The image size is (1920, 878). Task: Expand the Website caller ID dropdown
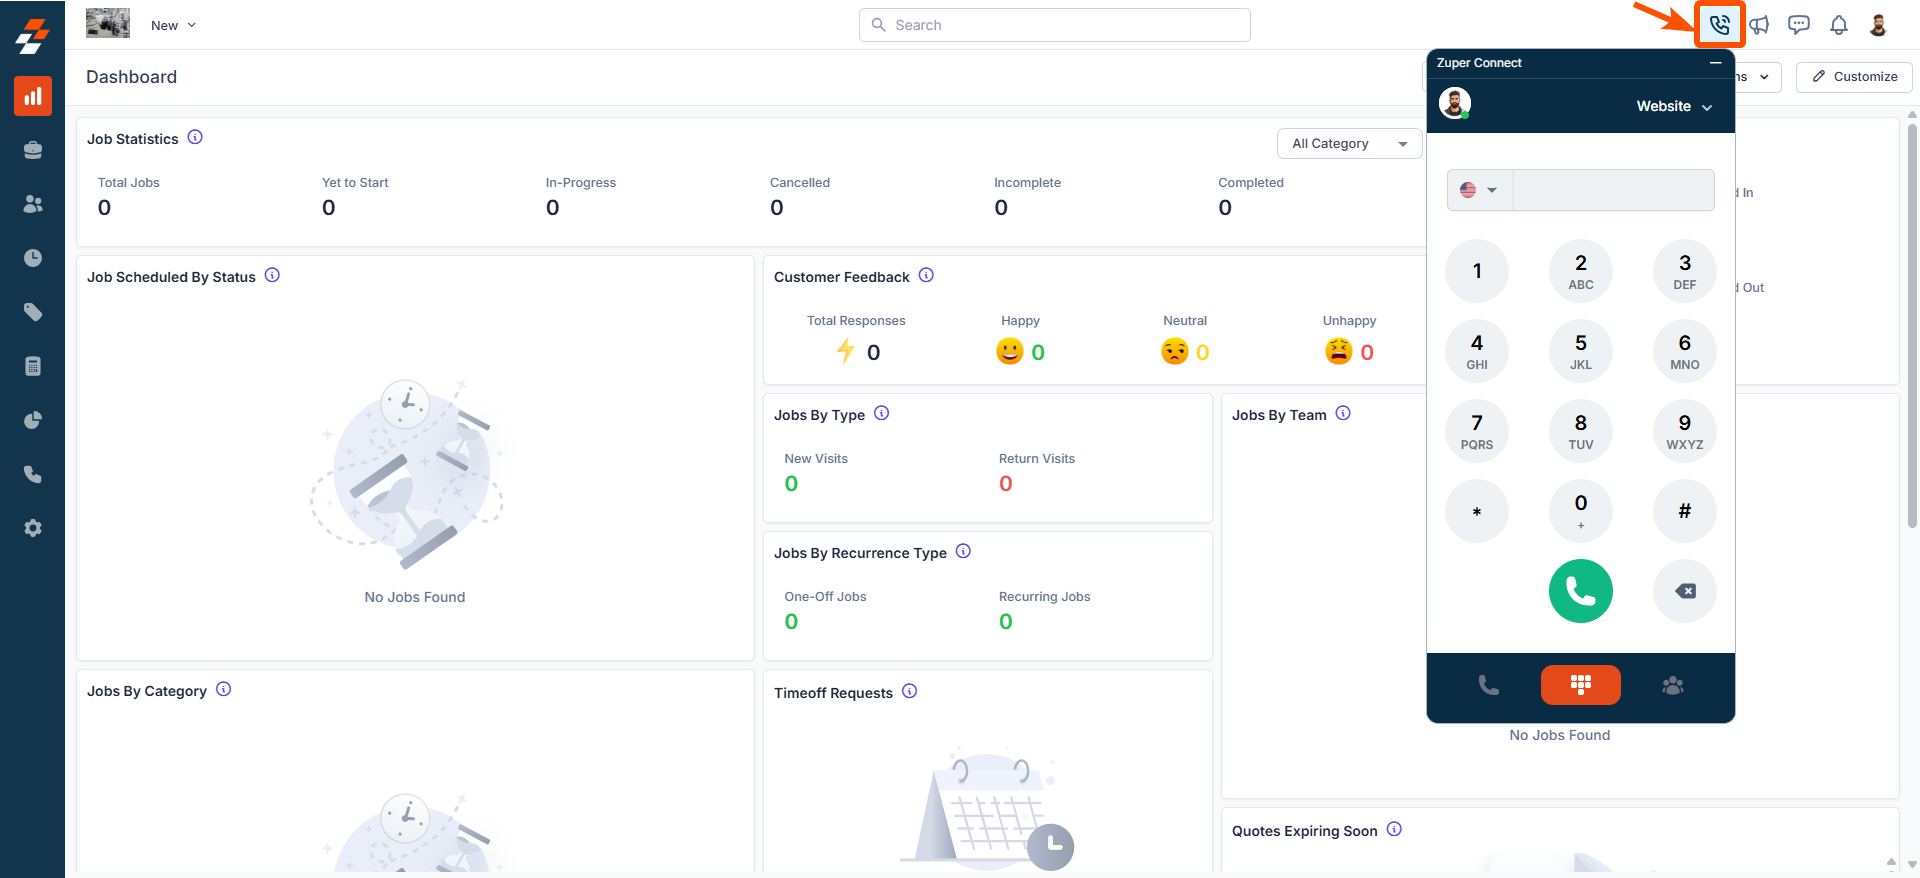1674,106
